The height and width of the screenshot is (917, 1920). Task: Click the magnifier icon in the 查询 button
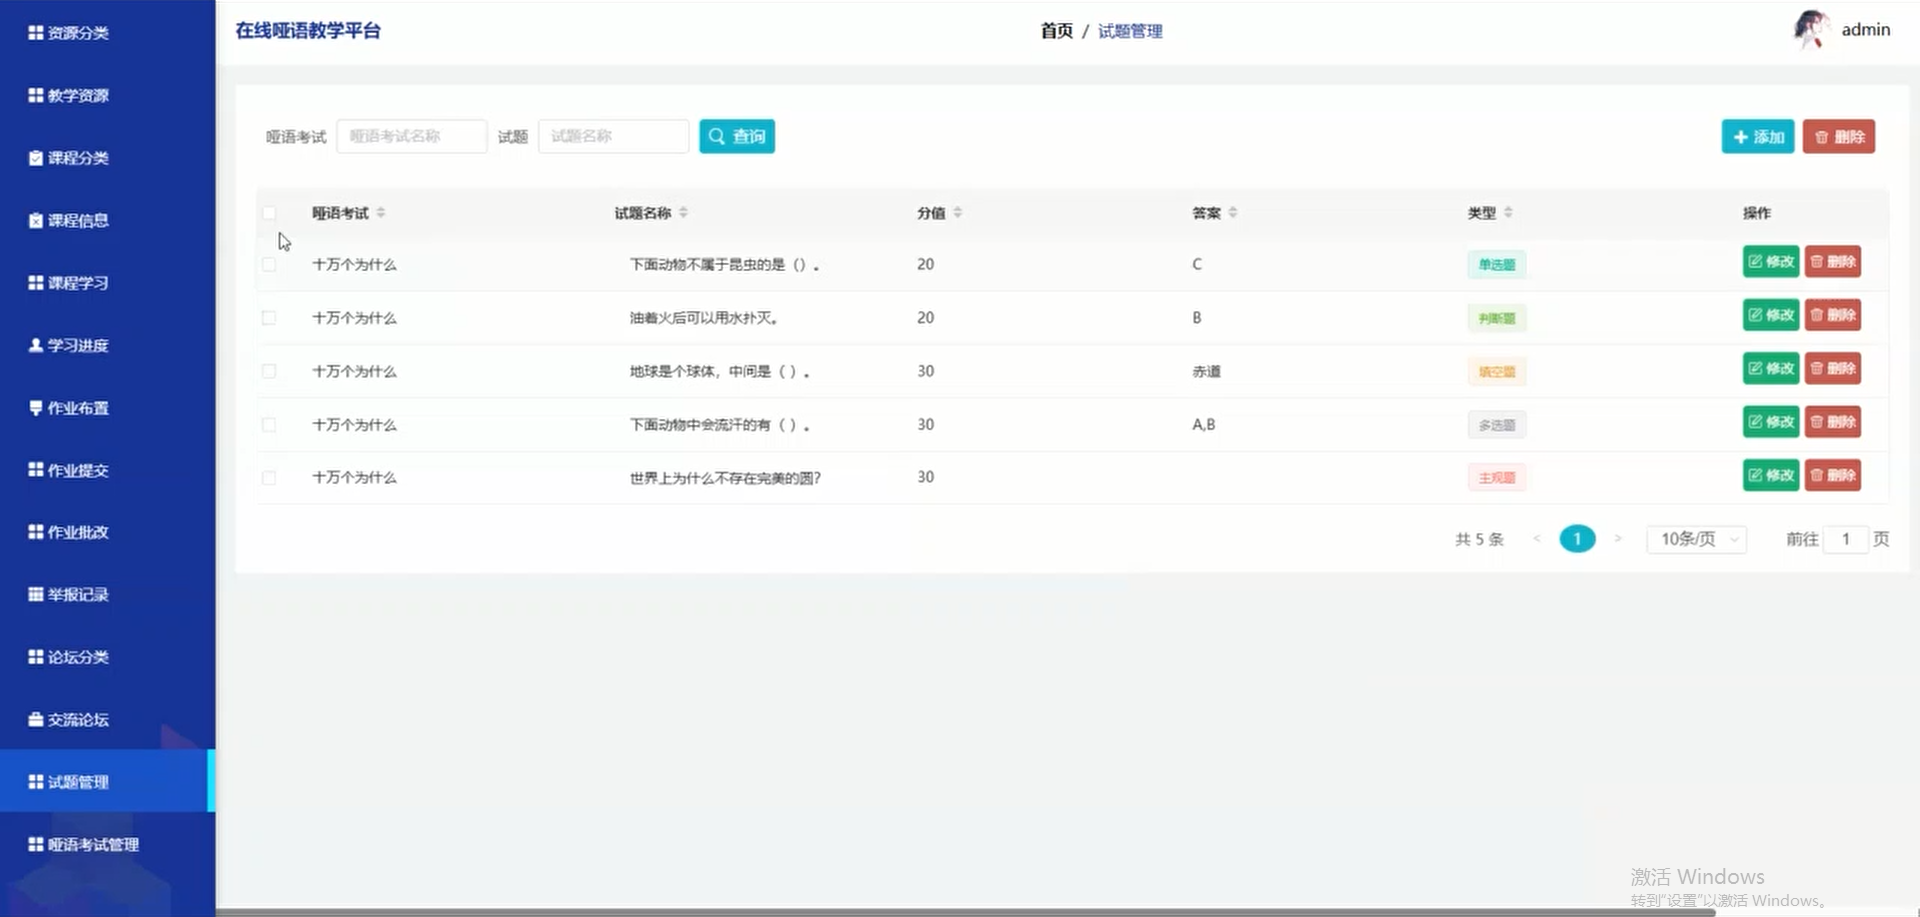(716, 136)
